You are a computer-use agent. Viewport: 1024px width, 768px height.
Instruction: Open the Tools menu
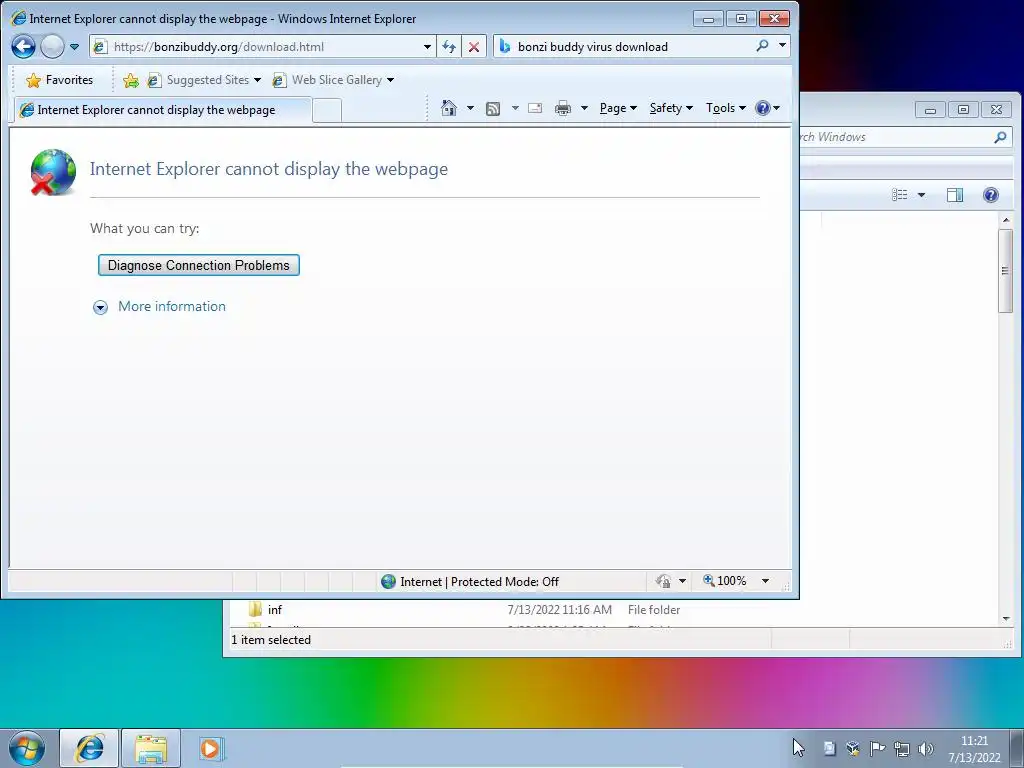(x=726, y=108)
